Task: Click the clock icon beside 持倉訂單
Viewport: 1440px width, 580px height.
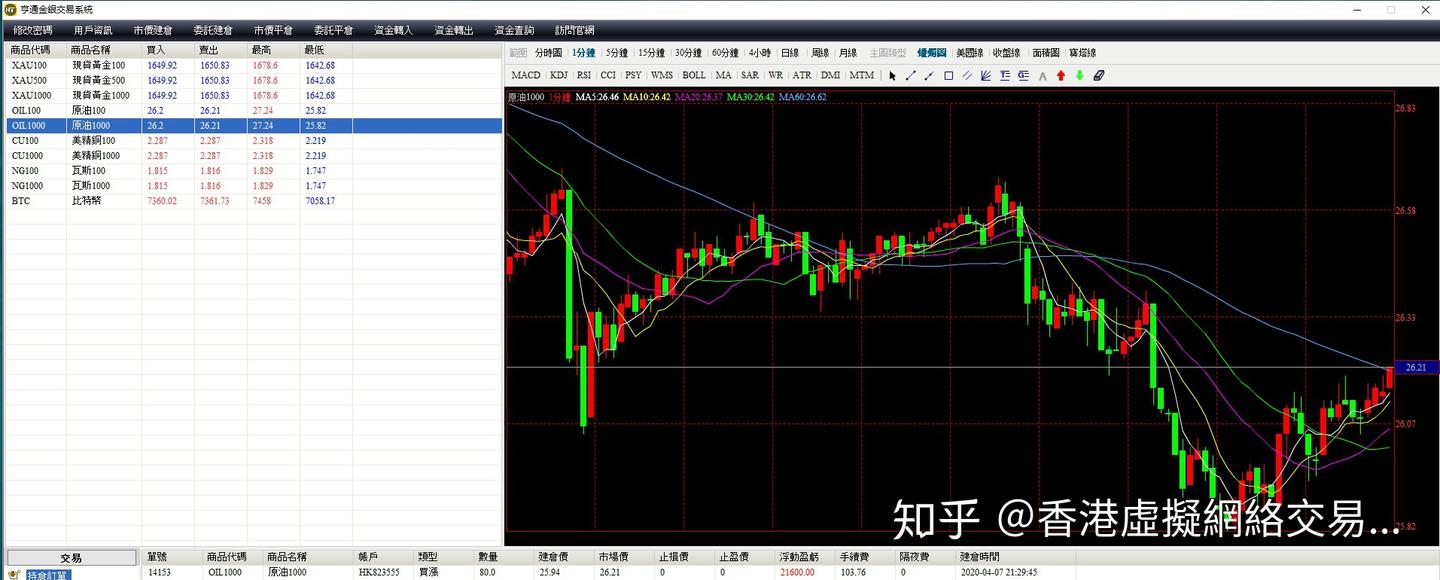Action: coord(13,573)
